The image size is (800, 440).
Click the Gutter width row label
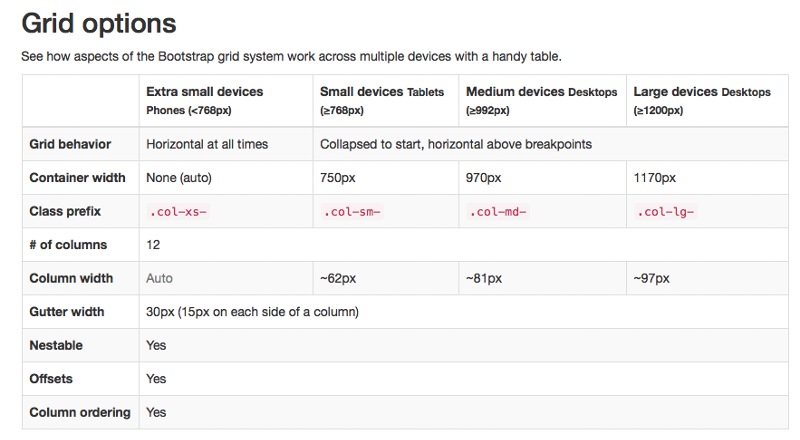point(66,311)
